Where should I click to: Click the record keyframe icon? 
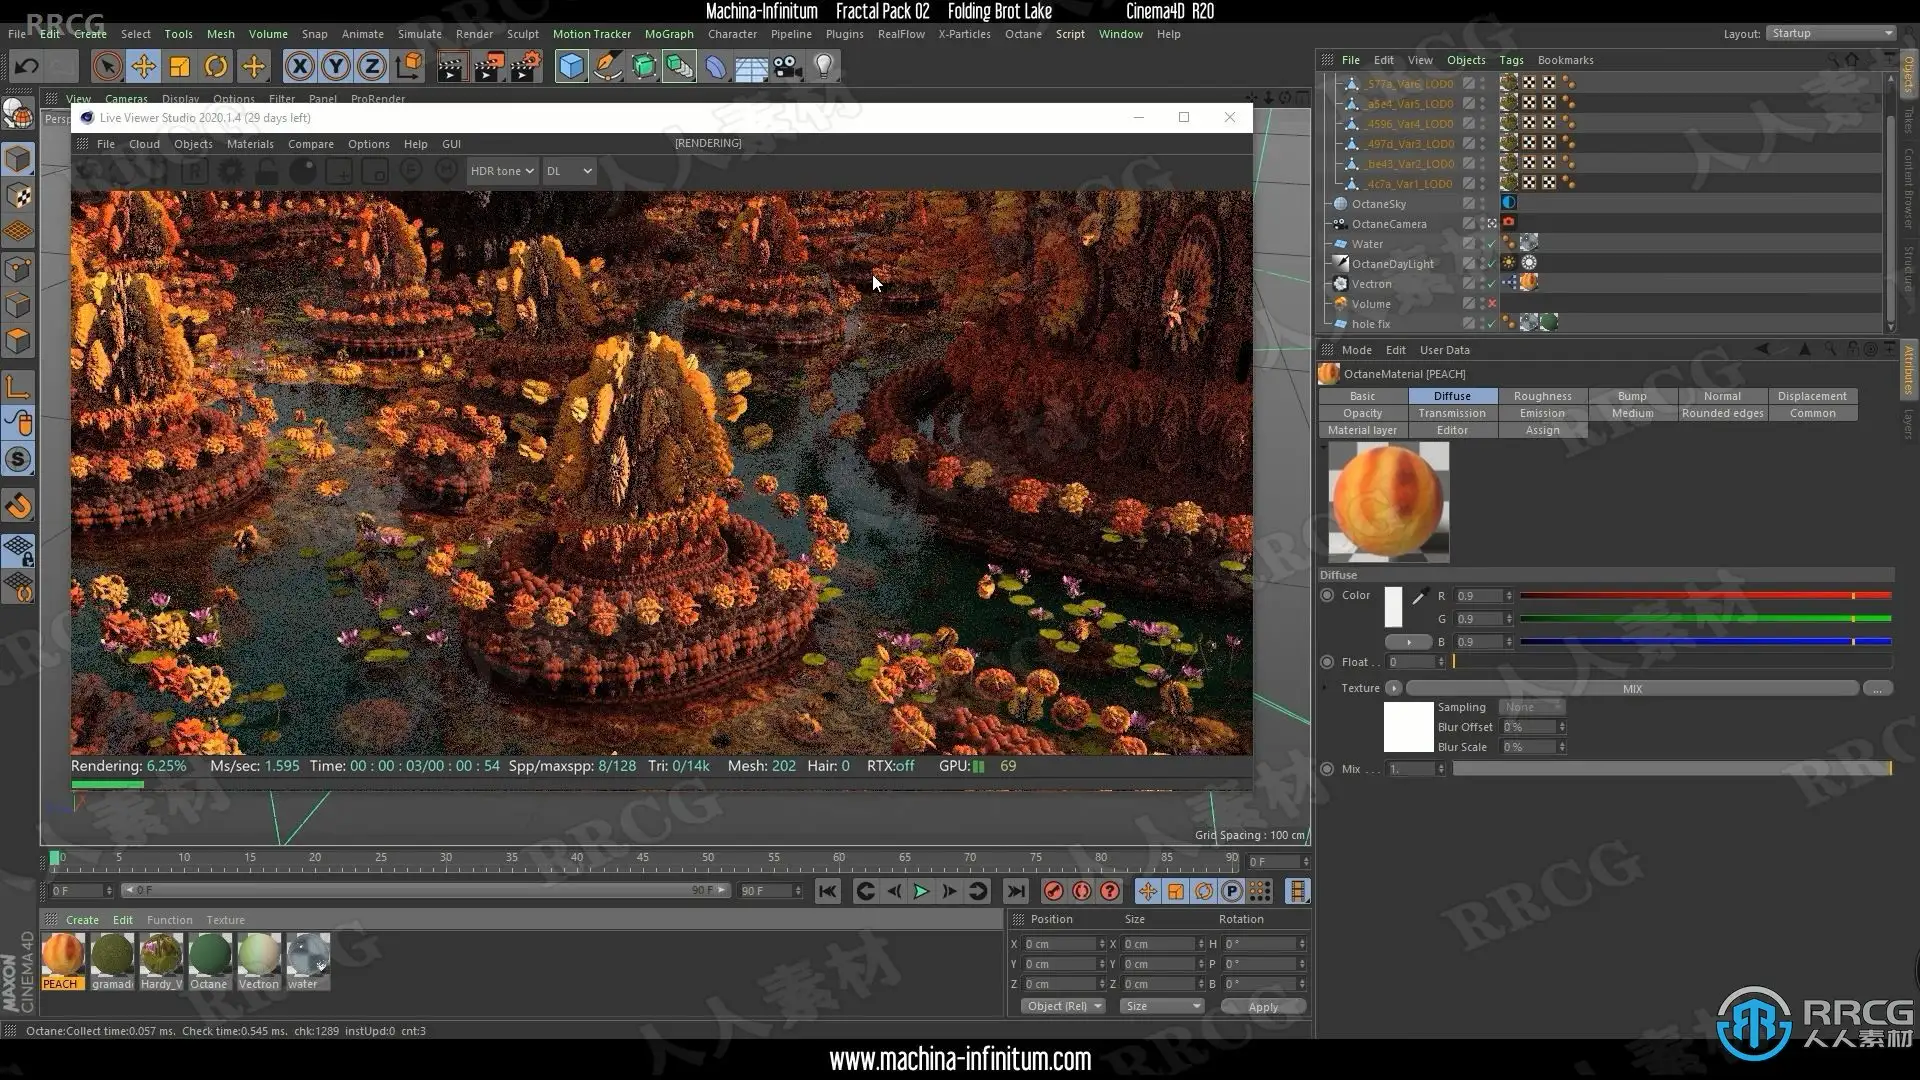(1053, 891)
